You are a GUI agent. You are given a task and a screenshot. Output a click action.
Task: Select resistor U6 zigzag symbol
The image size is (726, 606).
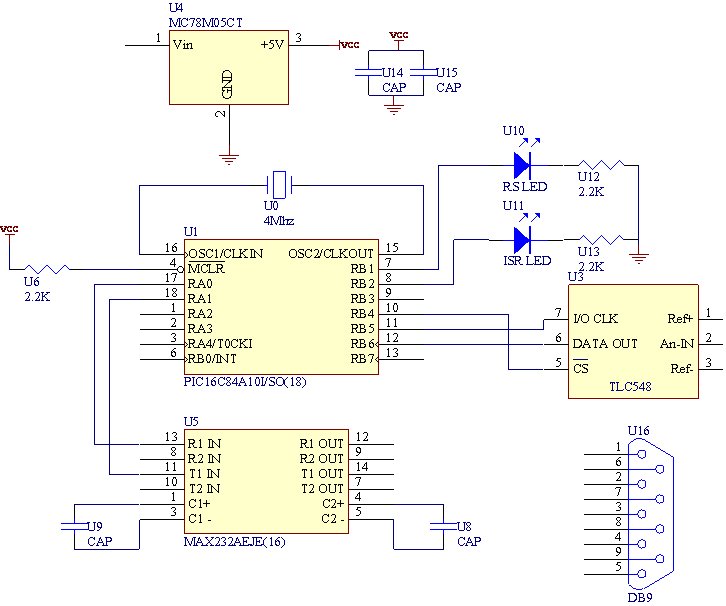47,269
